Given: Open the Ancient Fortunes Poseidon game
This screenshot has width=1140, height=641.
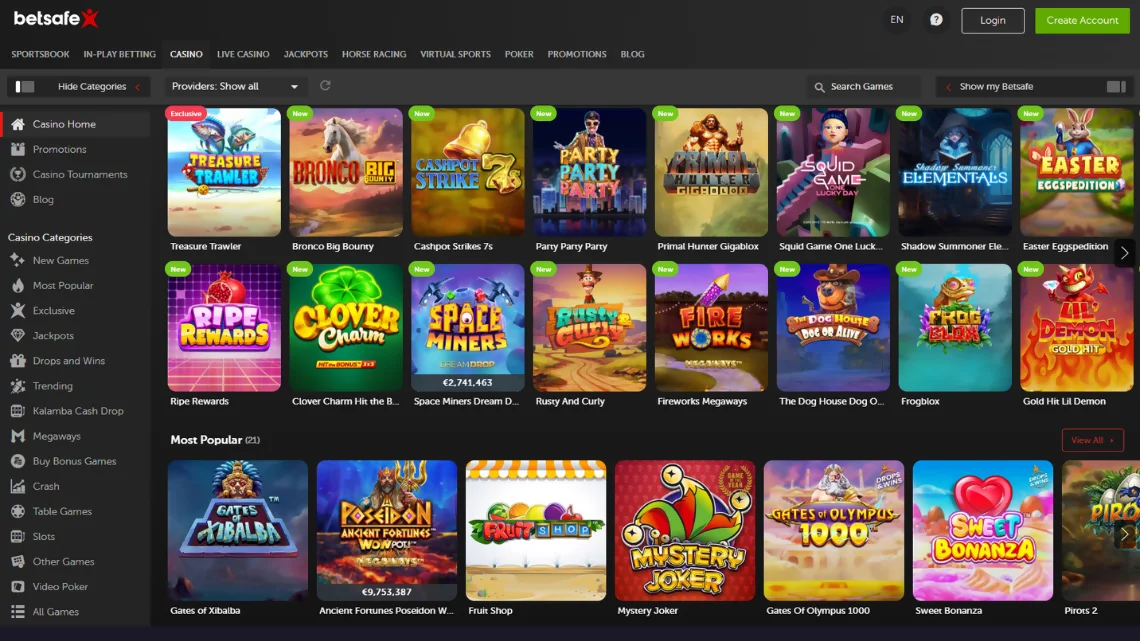Looking at the screenshot, I should click(387, 531).
